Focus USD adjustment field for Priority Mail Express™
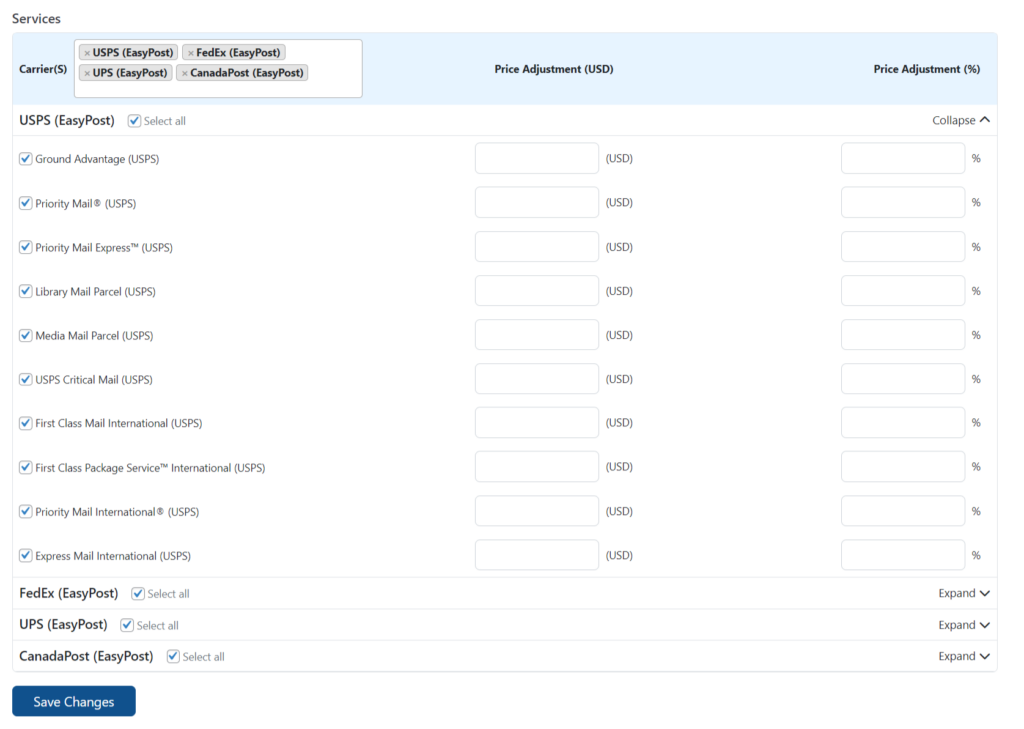Image resolution: width=1024 pixels, height=729 pixels. click(537, 247)
